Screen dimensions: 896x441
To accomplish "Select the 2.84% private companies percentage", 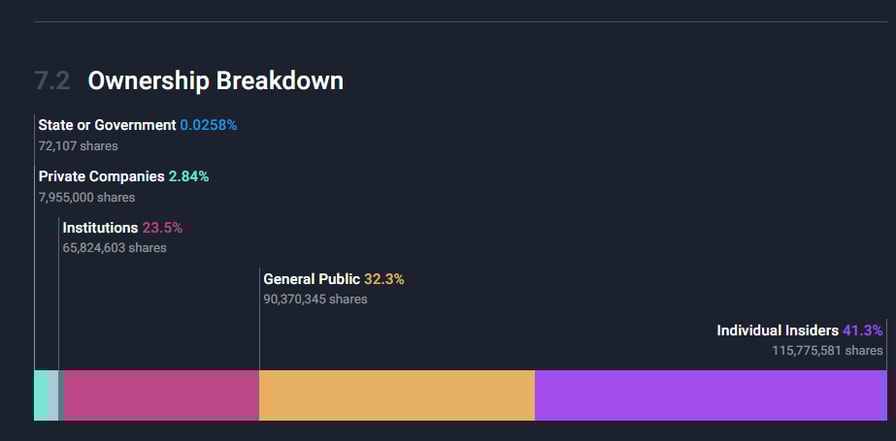I will tap(189, 177).
